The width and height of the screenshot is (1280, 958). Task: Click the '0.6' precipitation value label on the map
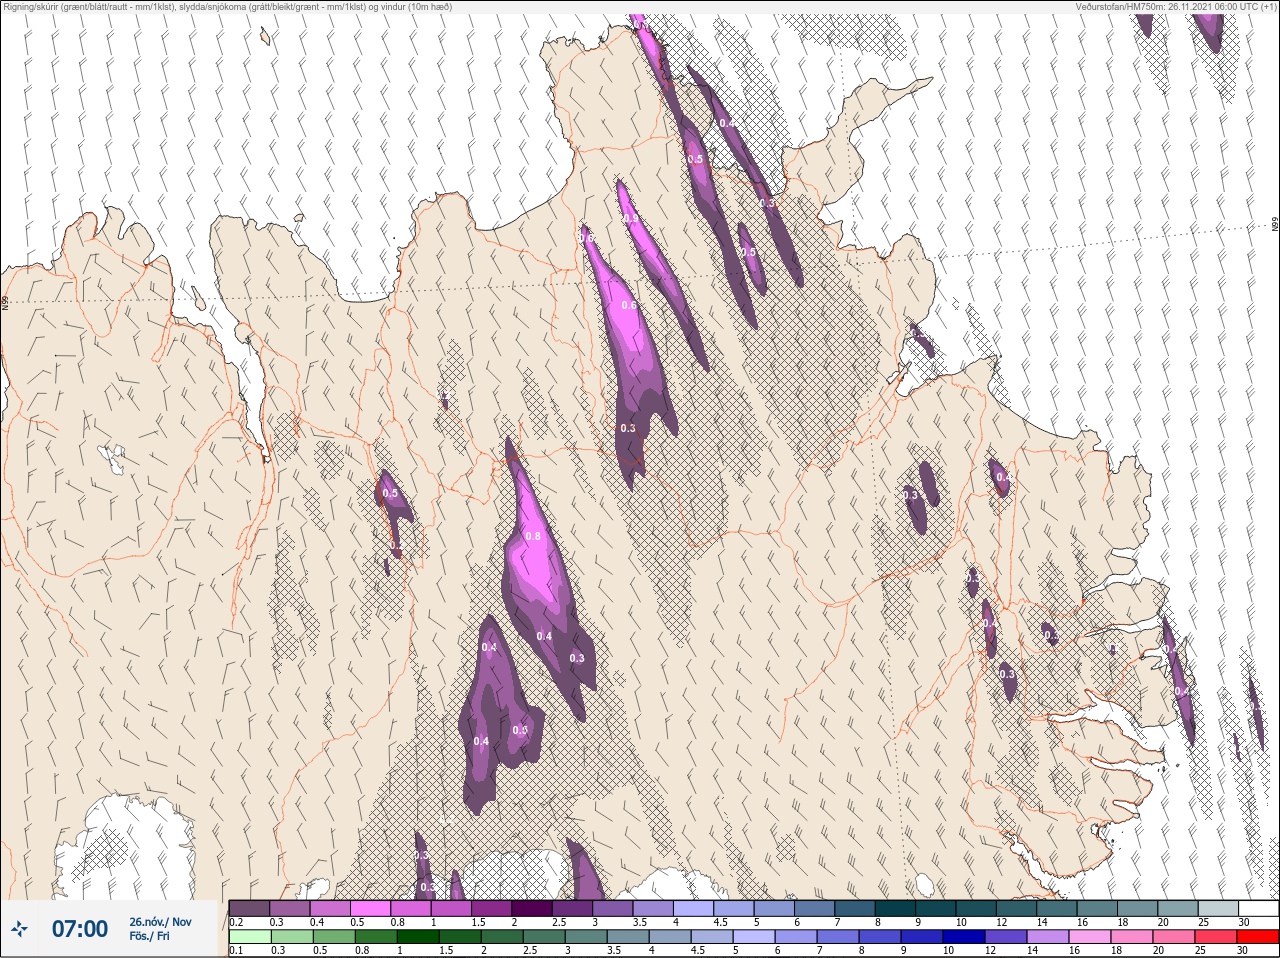pos(628,305)
